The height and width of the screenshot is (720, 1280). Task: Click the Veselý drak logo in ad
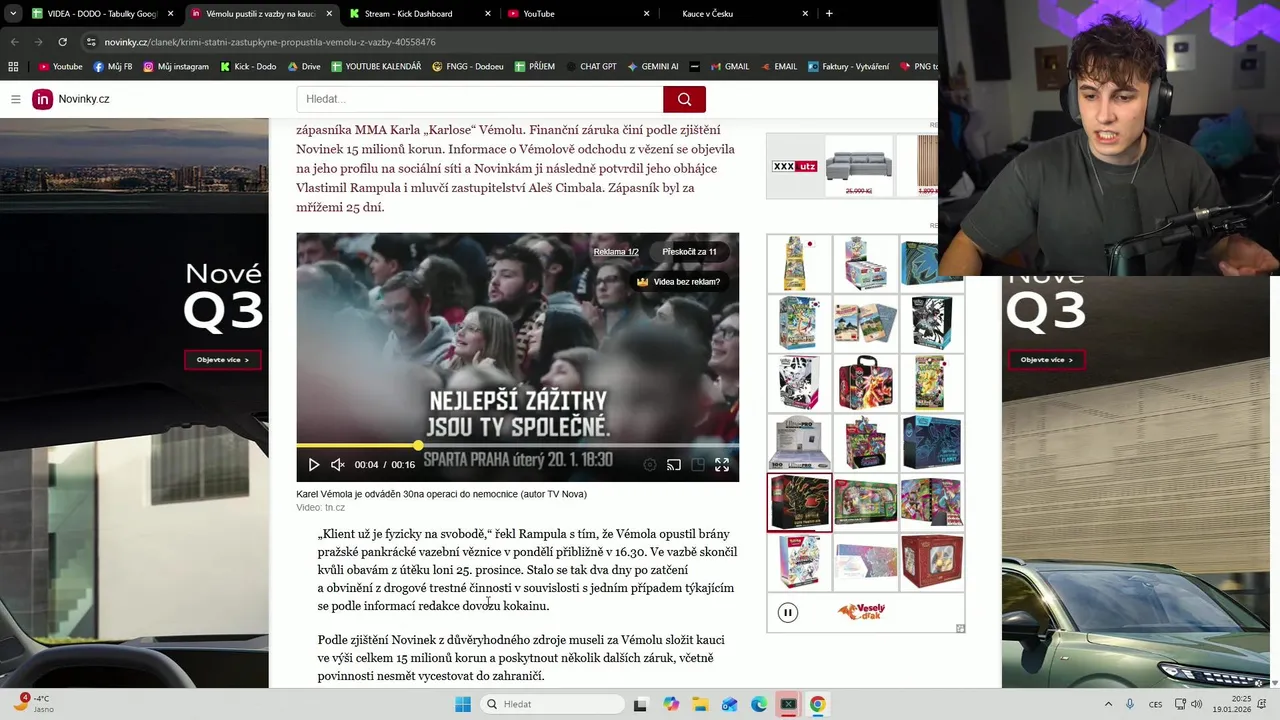861,612
